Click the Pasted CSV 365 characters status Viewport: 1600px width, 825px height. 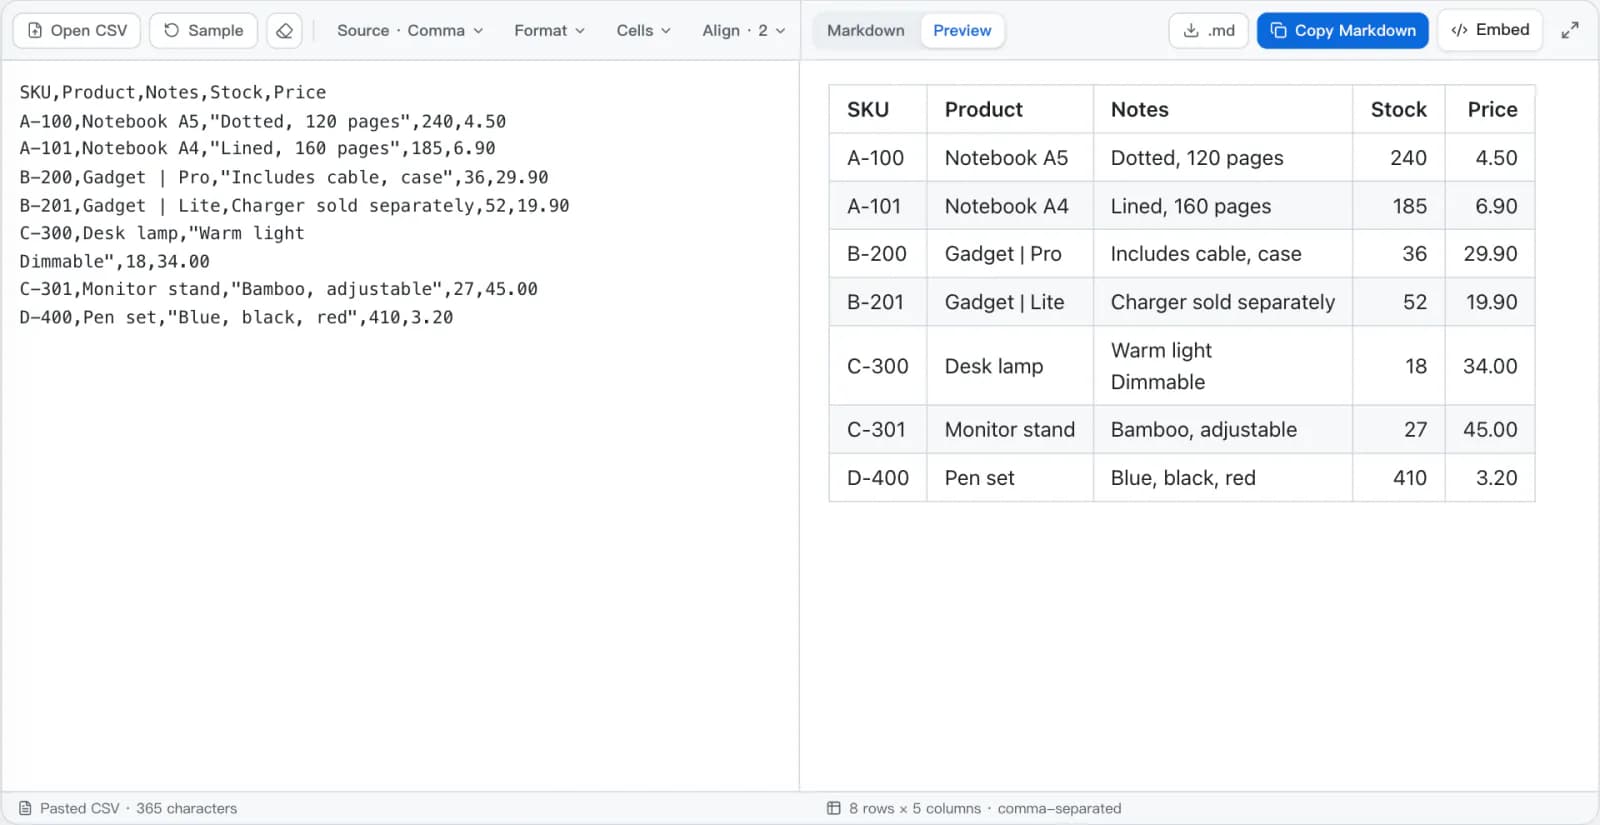pyautogui.click(x=128, y=808)
